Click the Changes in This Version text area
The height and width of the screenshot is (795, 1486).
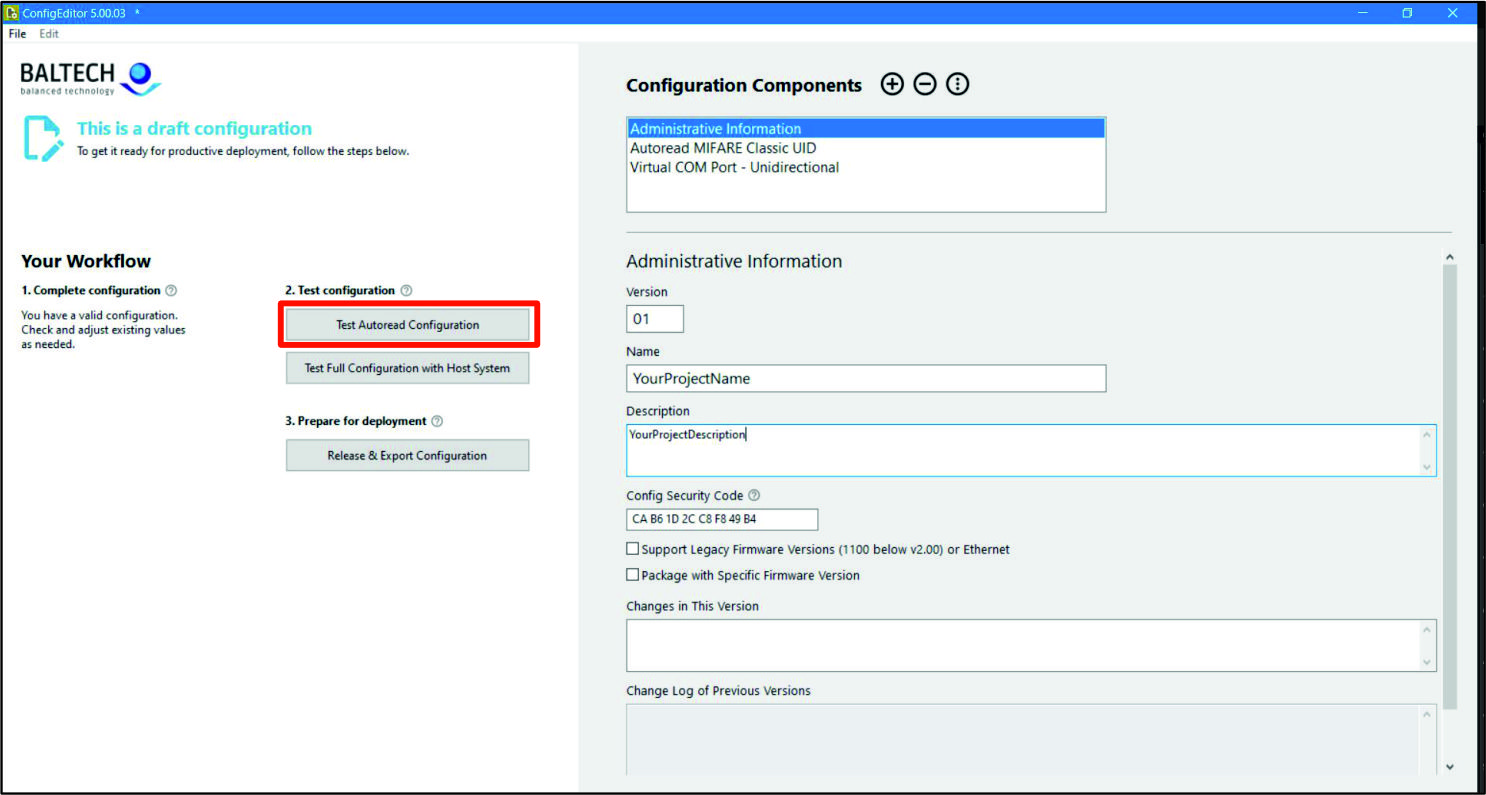click(x=1031, y=645)
